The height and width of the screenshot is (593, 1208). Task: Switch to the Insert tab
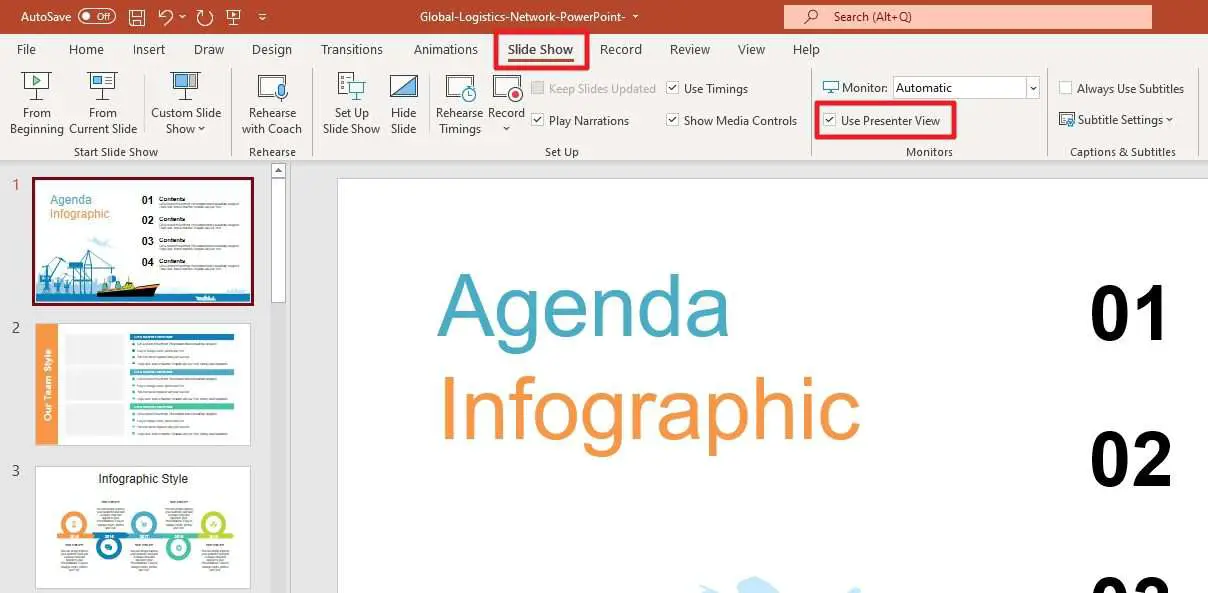(149, 49)
